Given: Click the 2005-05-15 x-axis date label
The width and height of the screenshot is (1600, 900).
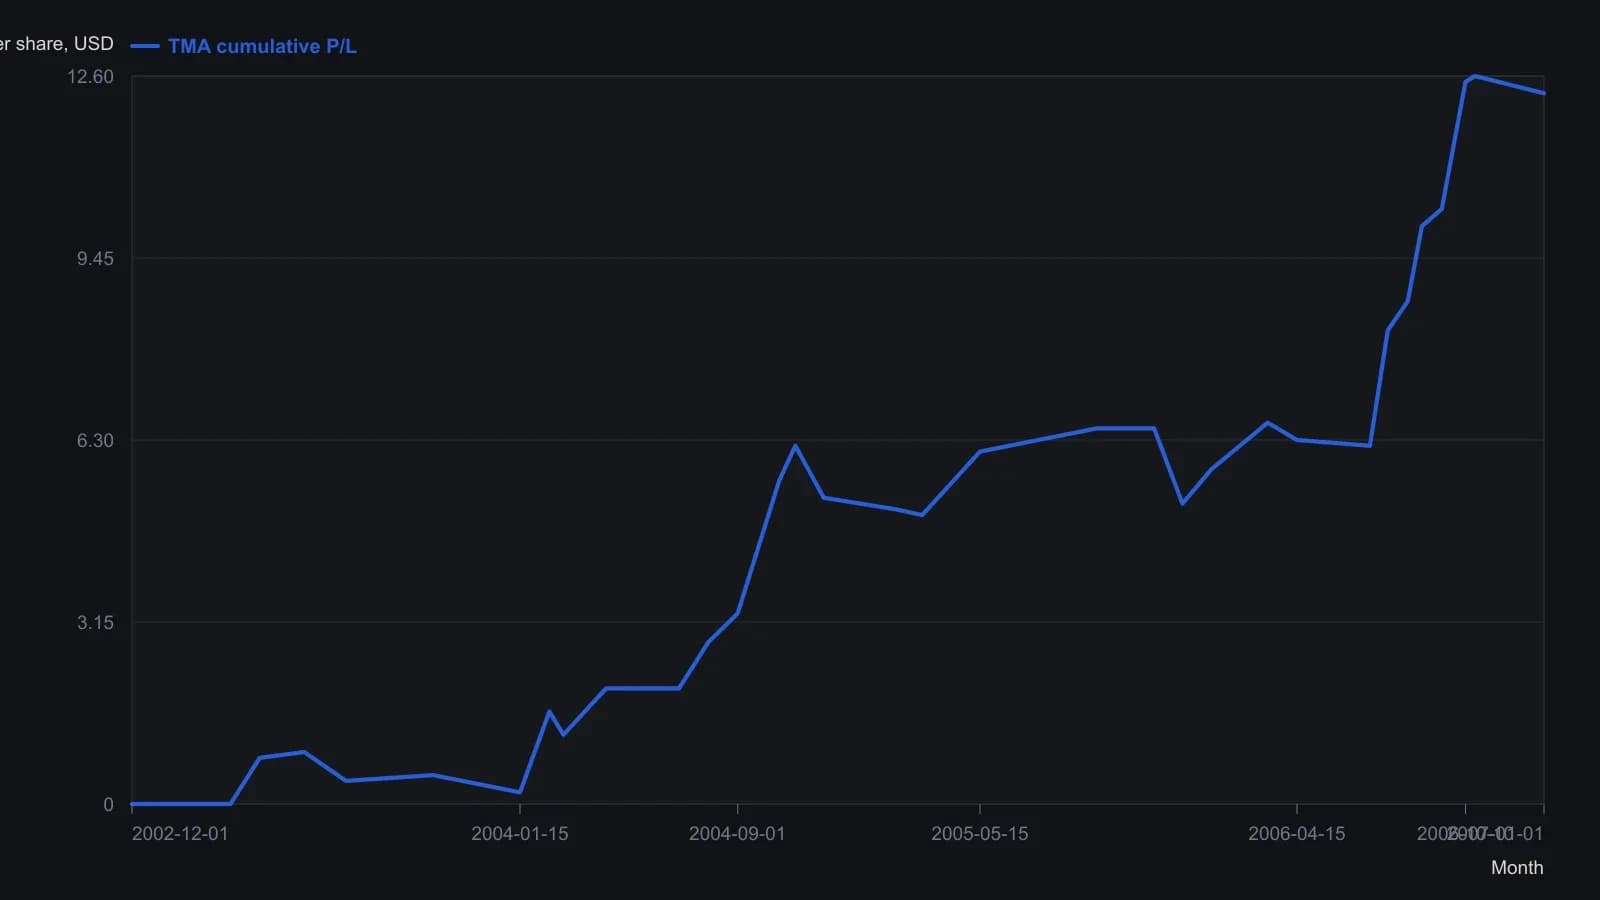Looking at the screenshot, I should pyautogui.click(x=980, y=834).
